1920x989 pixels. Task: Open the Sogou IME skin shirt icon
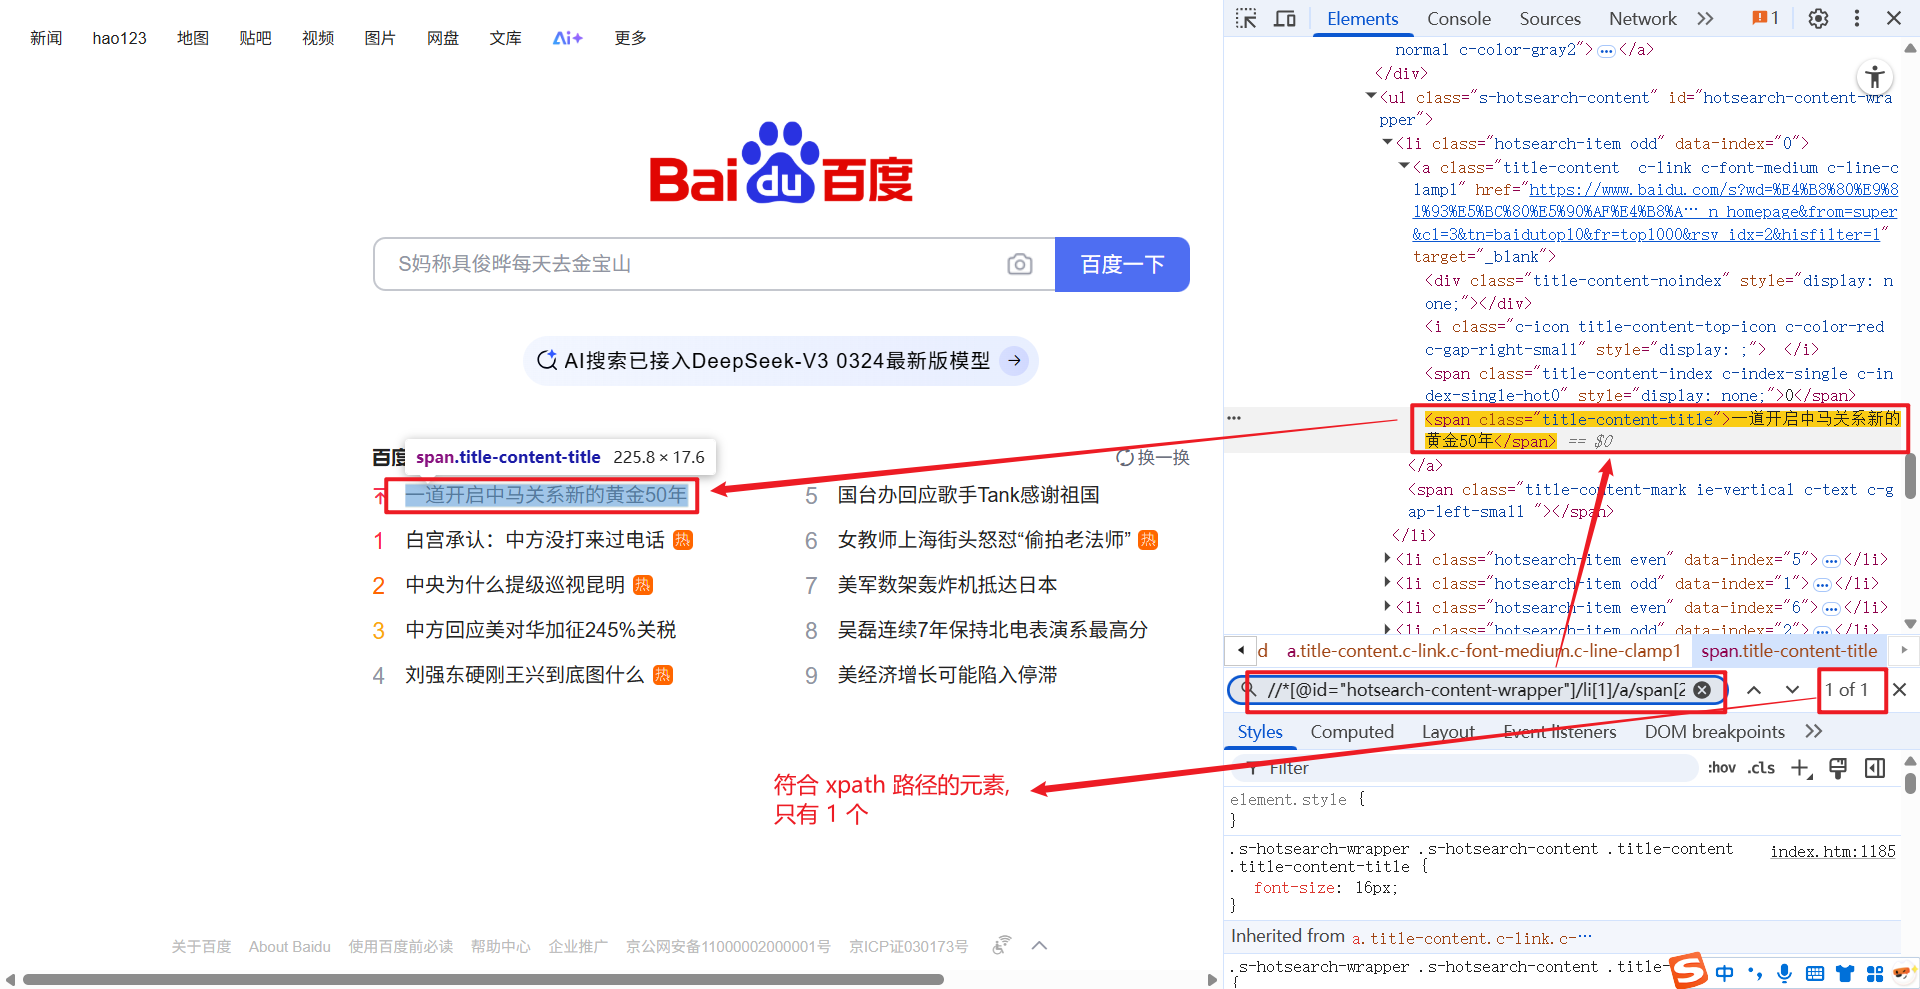click(1845, 973)
